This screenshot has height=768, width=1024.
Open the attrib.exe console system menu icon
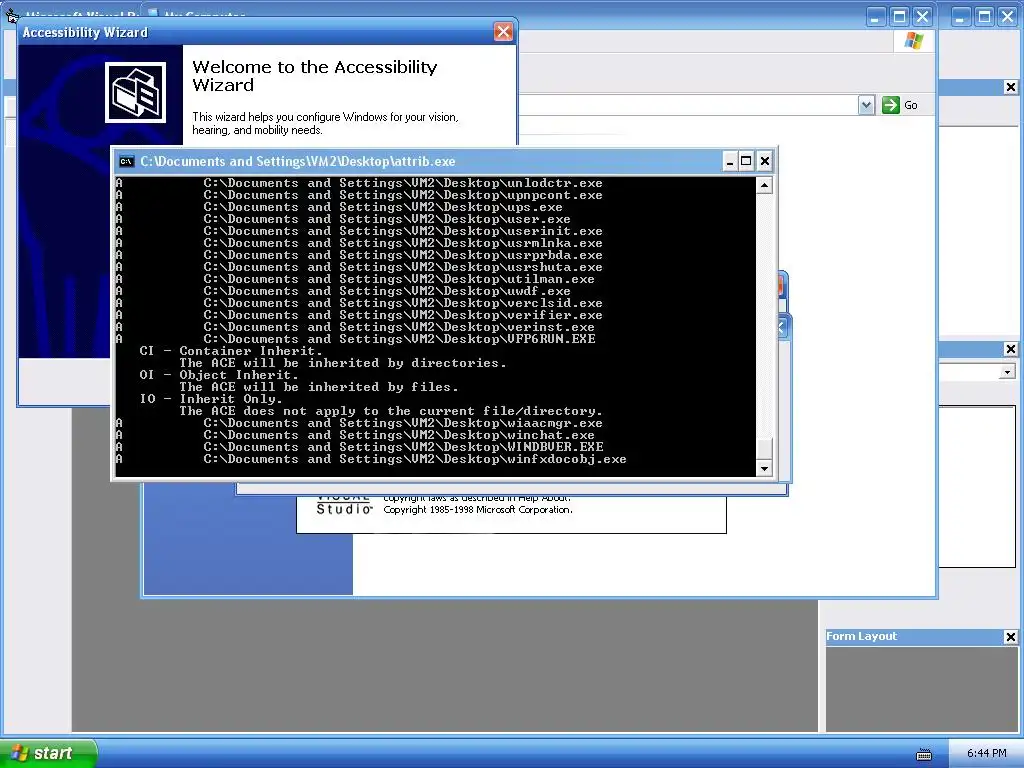coord(127,161)
